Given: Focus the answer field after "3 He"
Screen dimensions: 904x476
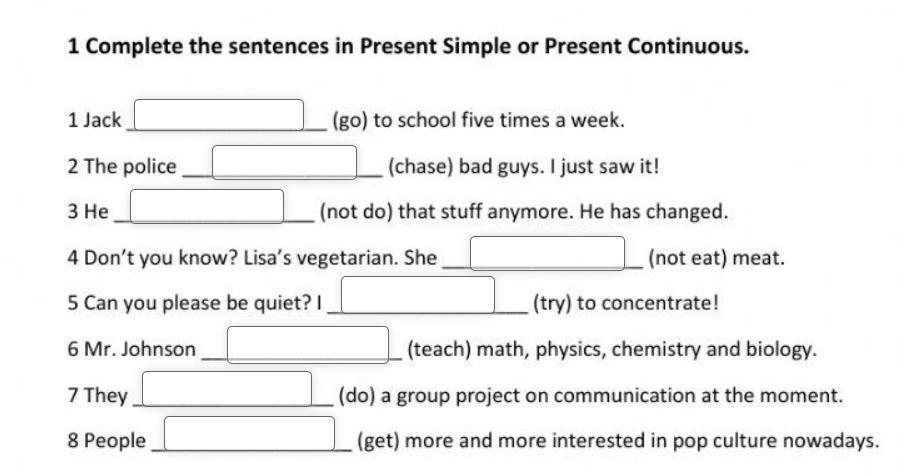Looking at the screenshot, I should click(x=207, y=206).
